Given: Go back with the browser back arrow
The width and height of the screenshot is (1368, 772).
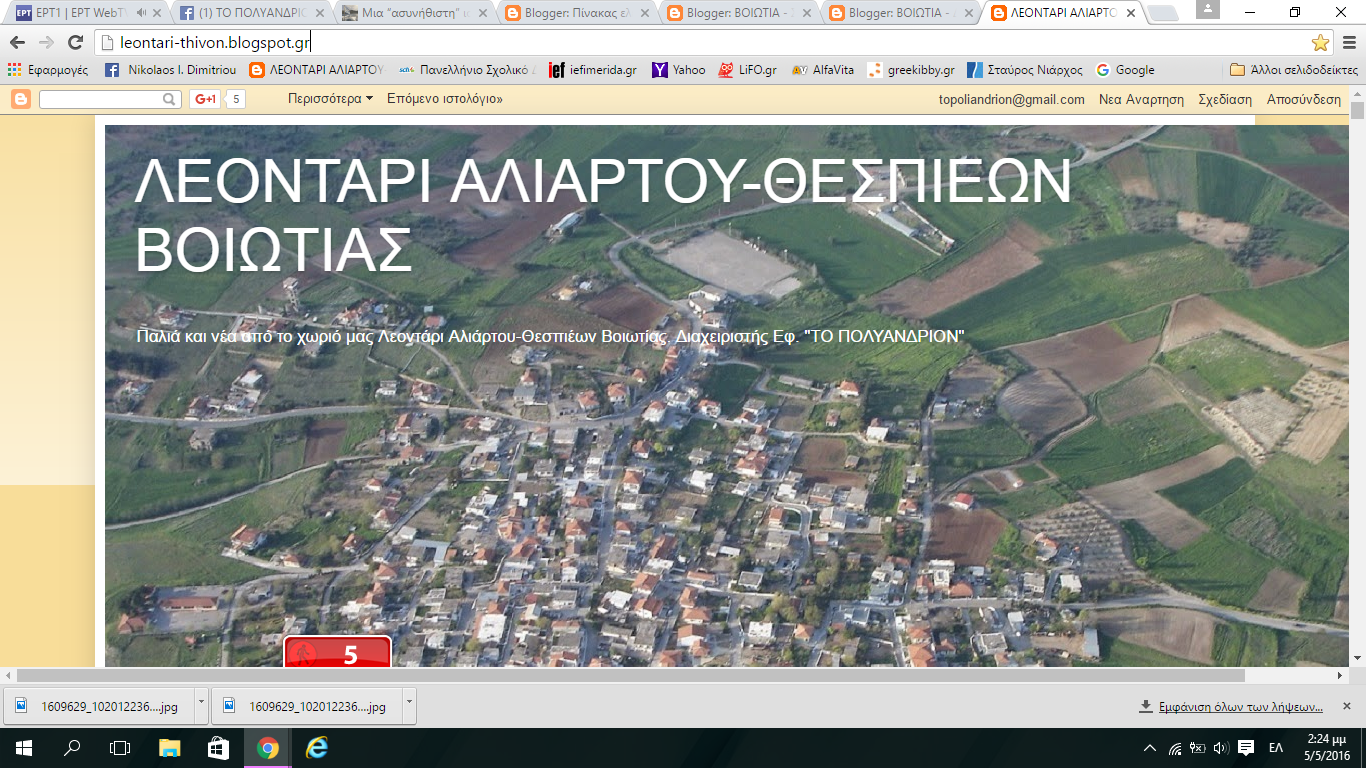Looking at the screenshot, I should click(x=18, y=42).
